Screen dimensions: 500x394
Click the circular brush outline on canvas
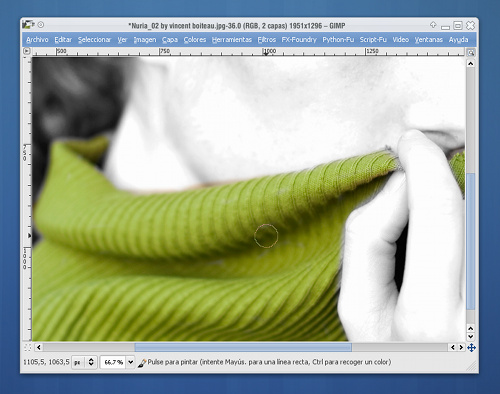coord(266,236)
